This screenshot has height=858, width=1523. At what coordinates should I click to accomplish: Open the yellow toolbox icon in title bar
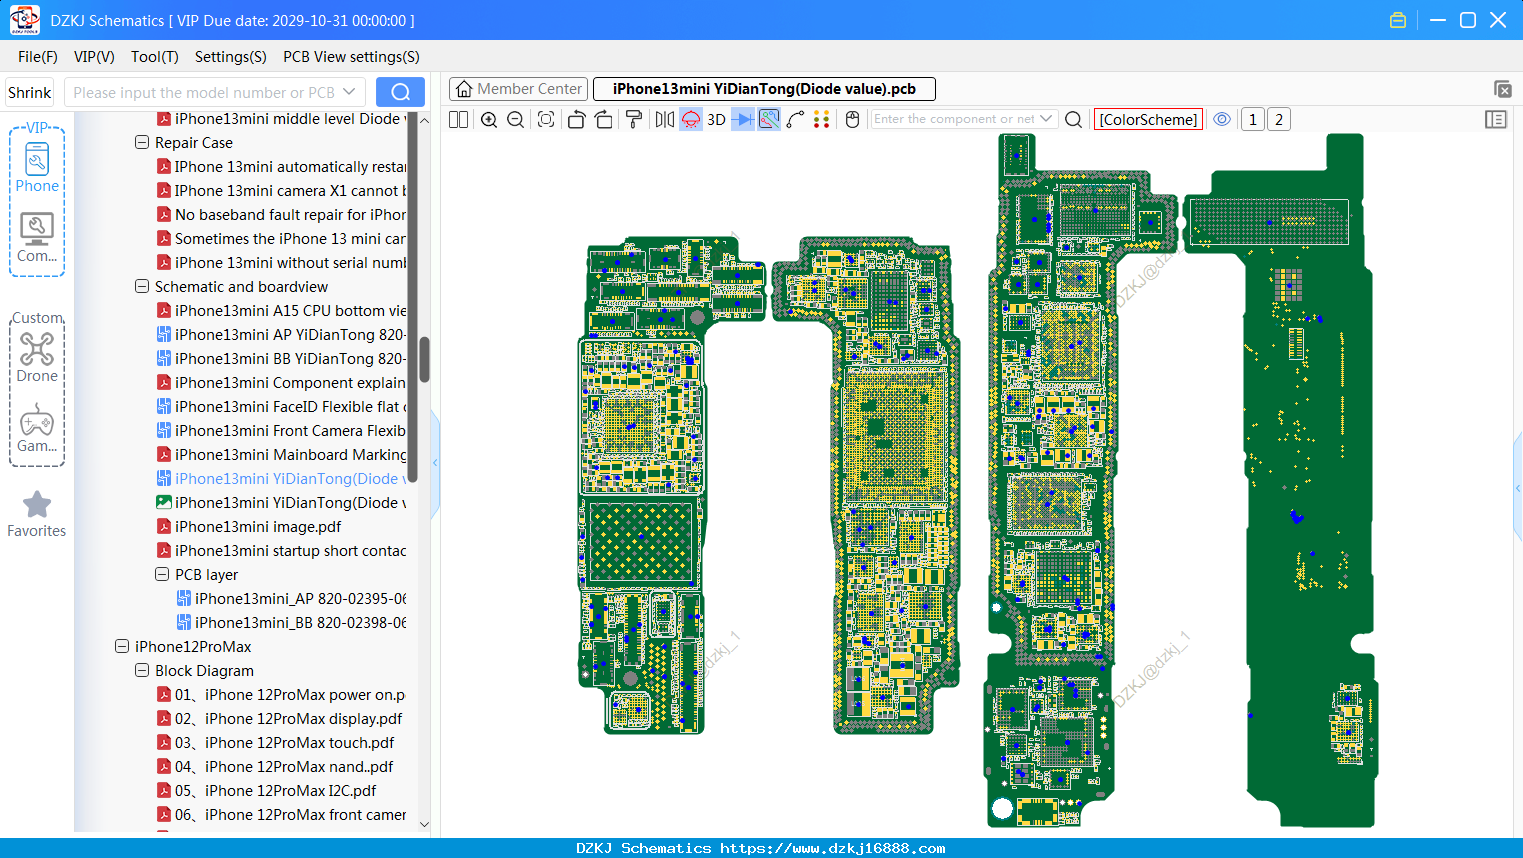1398,20
